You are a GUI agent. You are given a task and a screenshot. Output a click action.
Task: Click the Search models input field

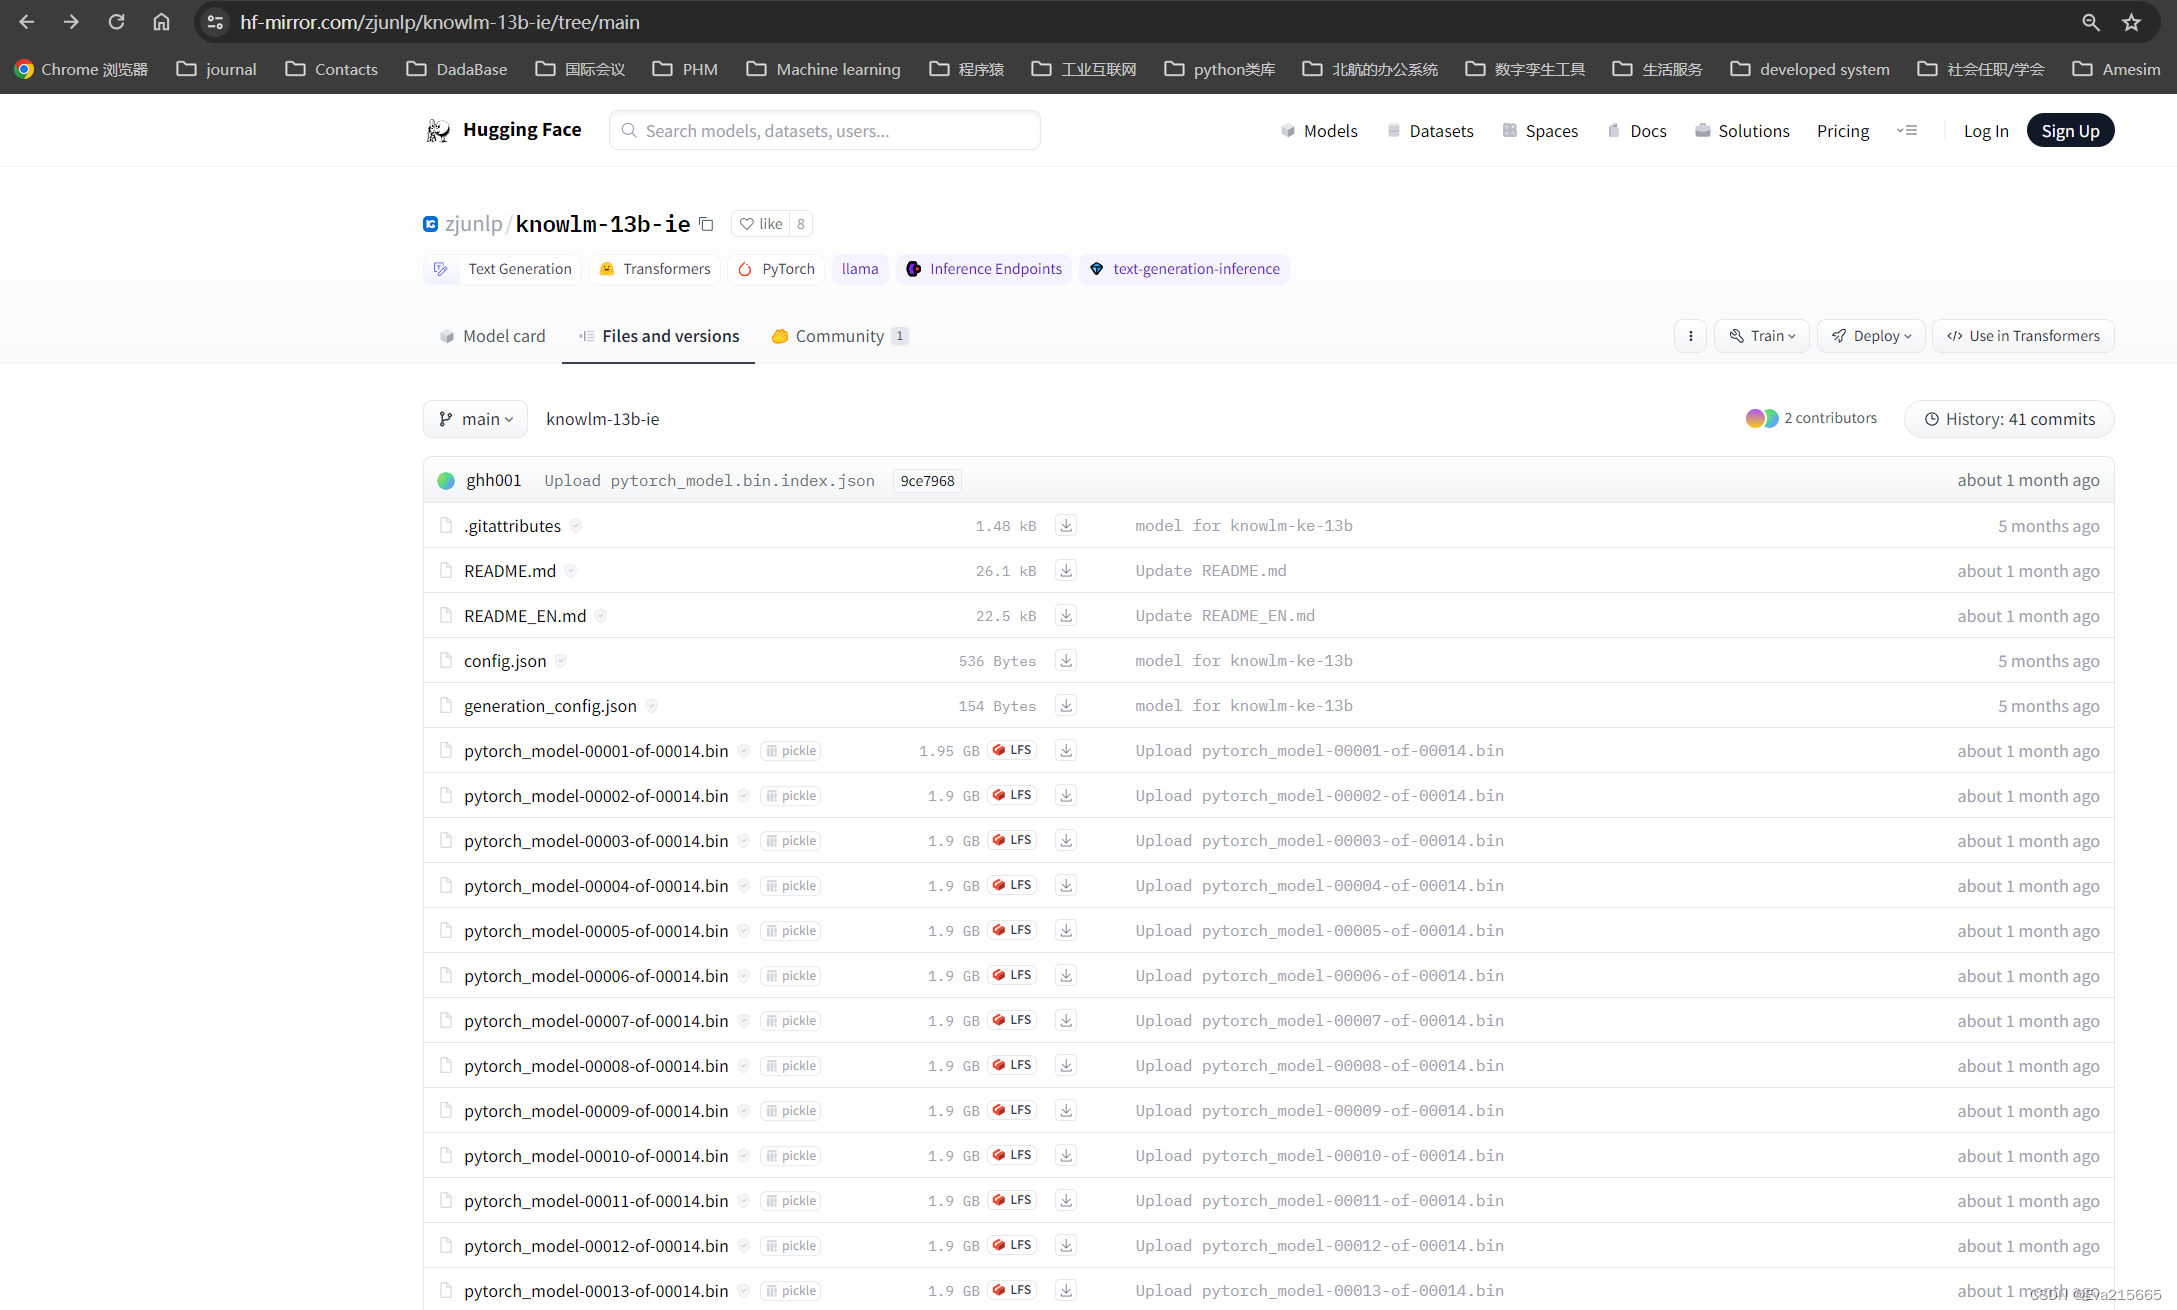pos(825,131)
